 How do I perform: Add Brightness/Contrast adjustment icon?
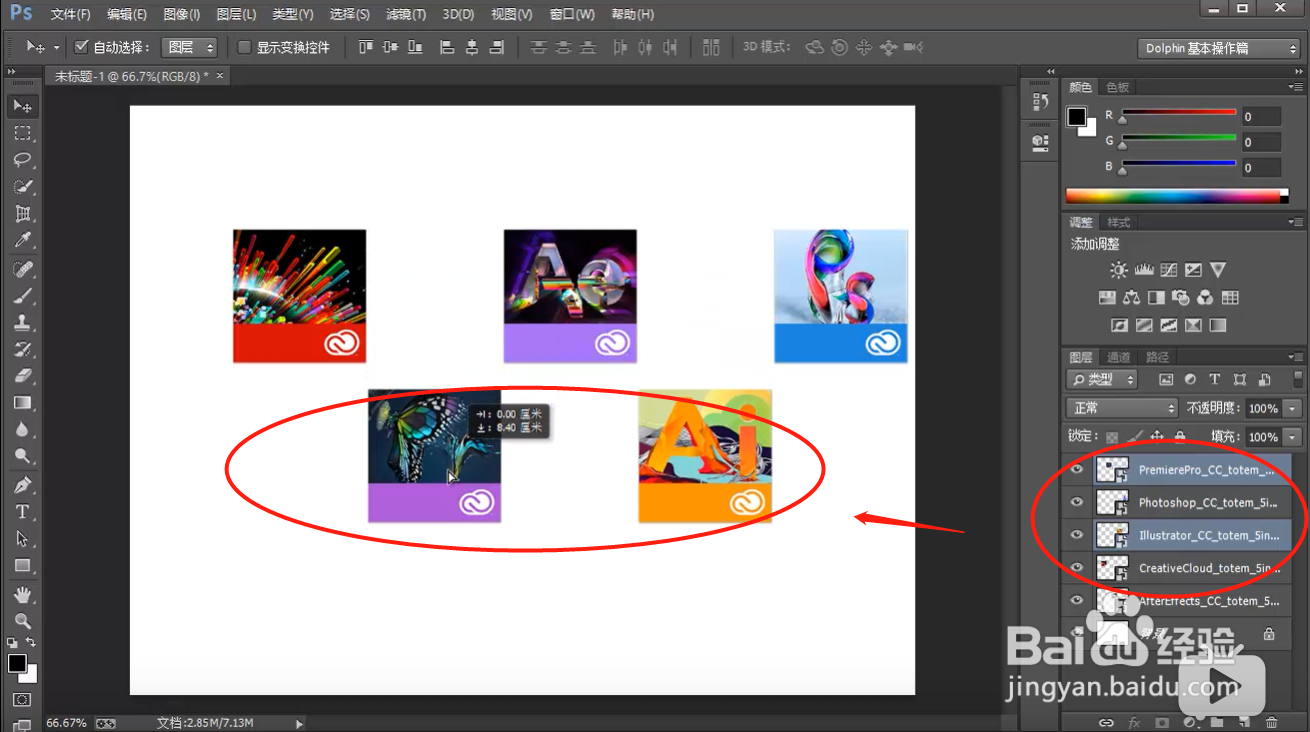pos(1119,270)
